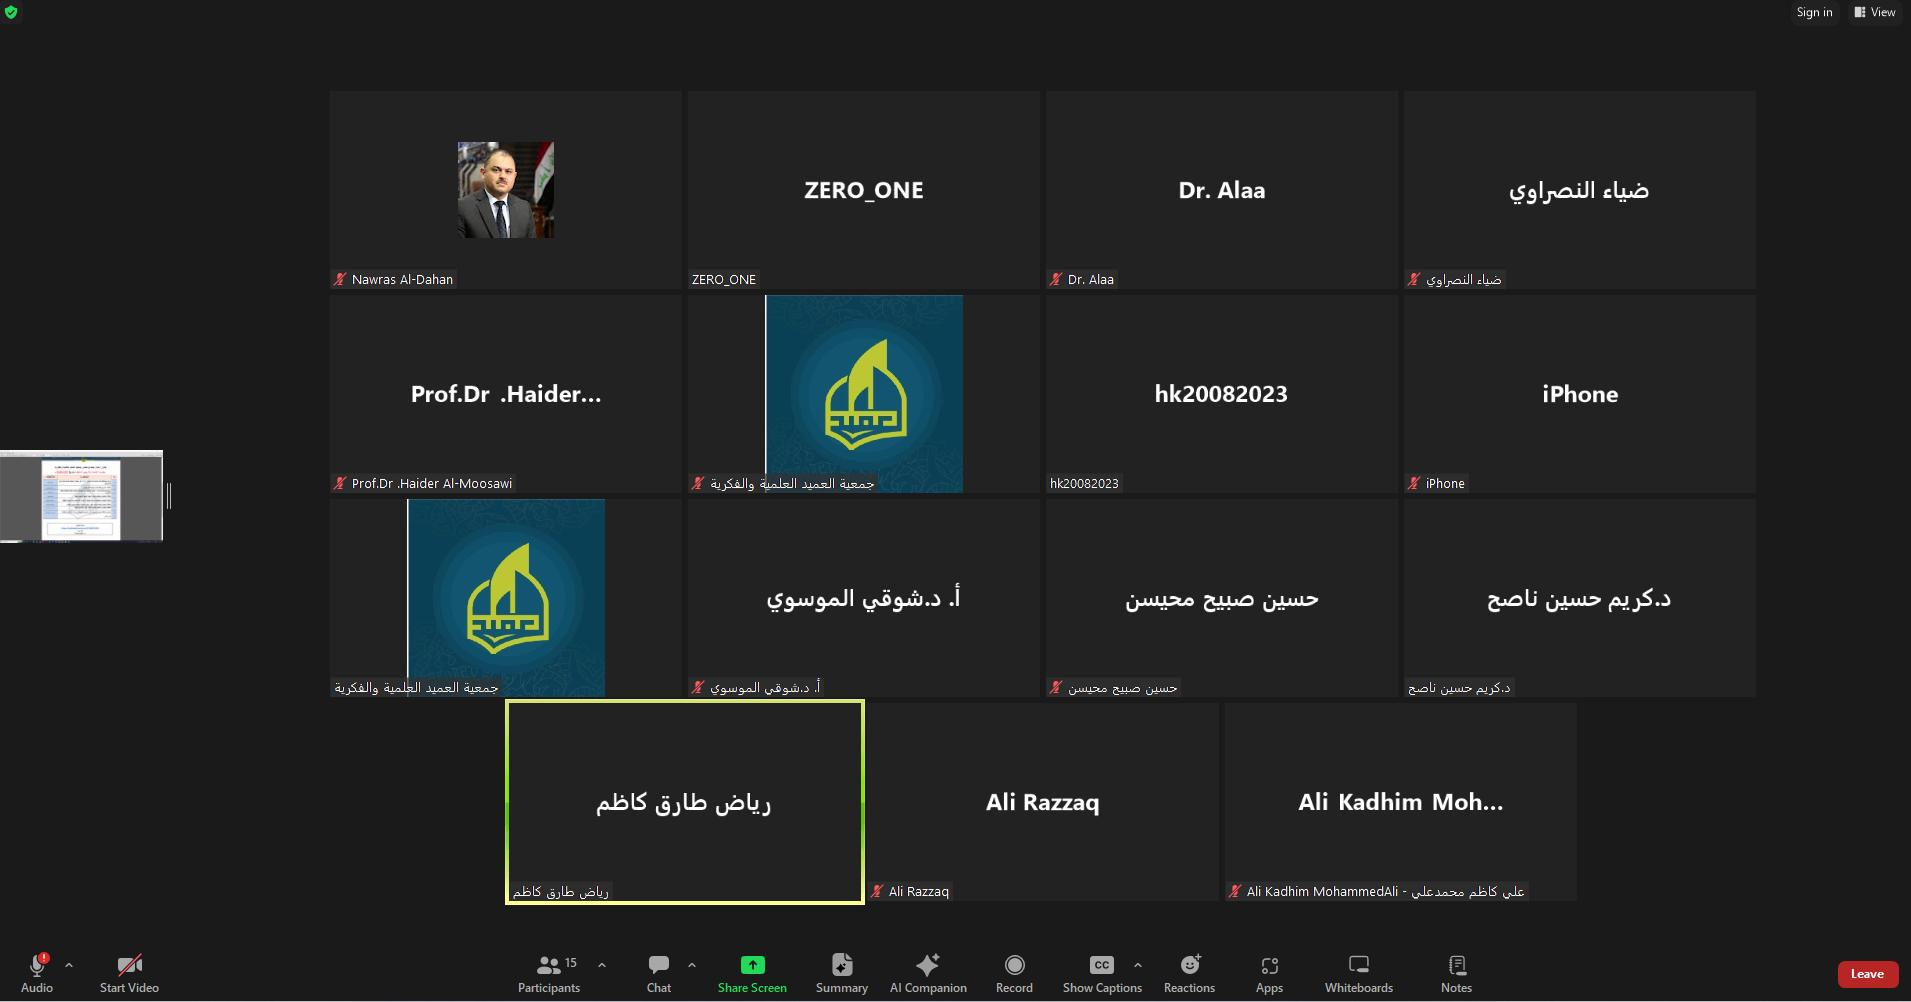Open the View layout menu
The height and width of the screenshot is (1002, 1911).
1875,12
